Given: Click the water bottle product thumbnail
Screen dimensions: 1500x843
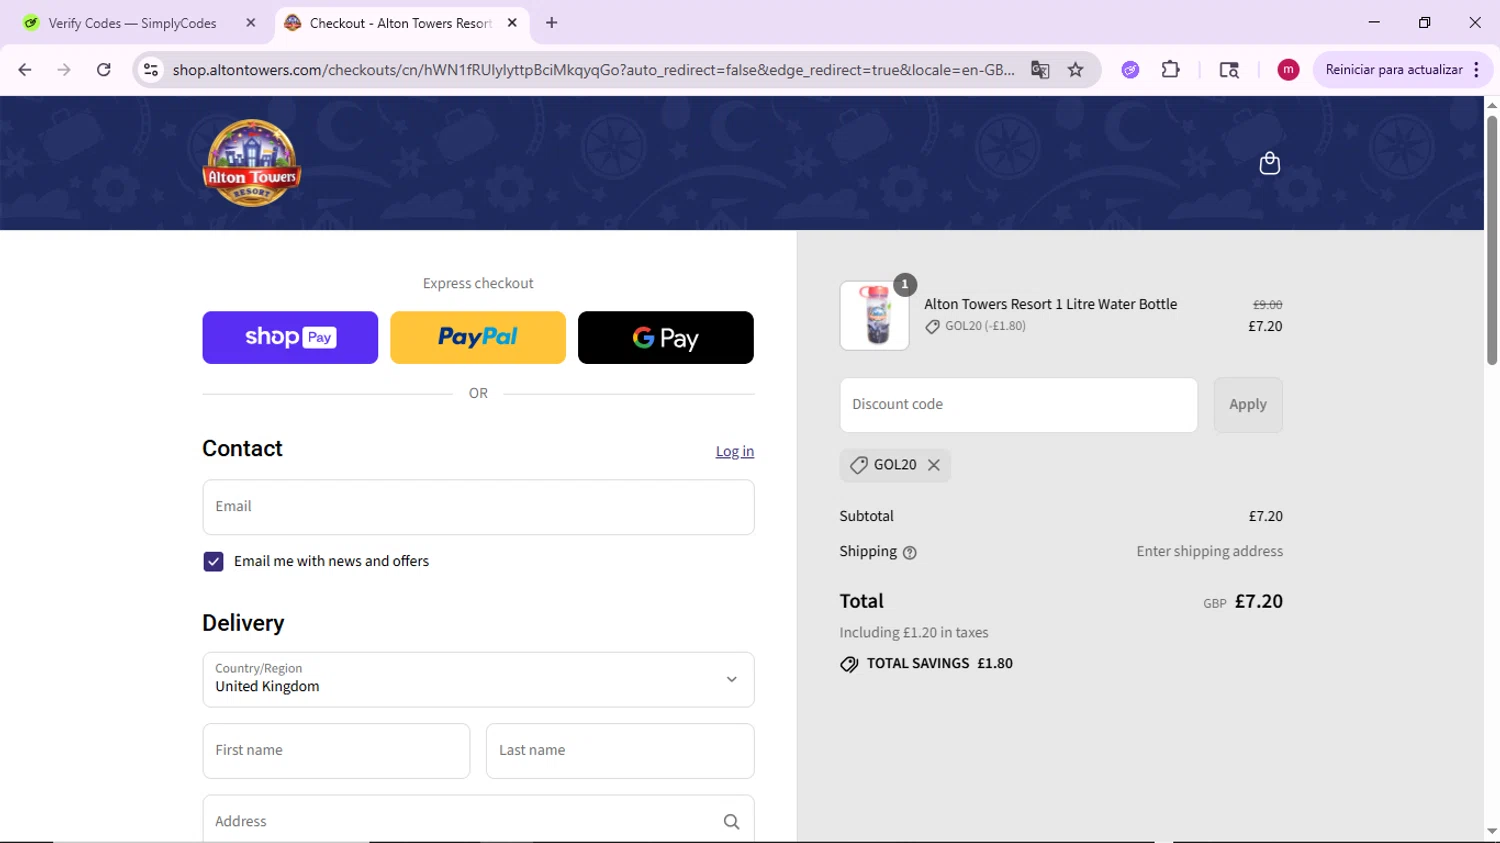Looking at the screenshot, I should point(875,316).
